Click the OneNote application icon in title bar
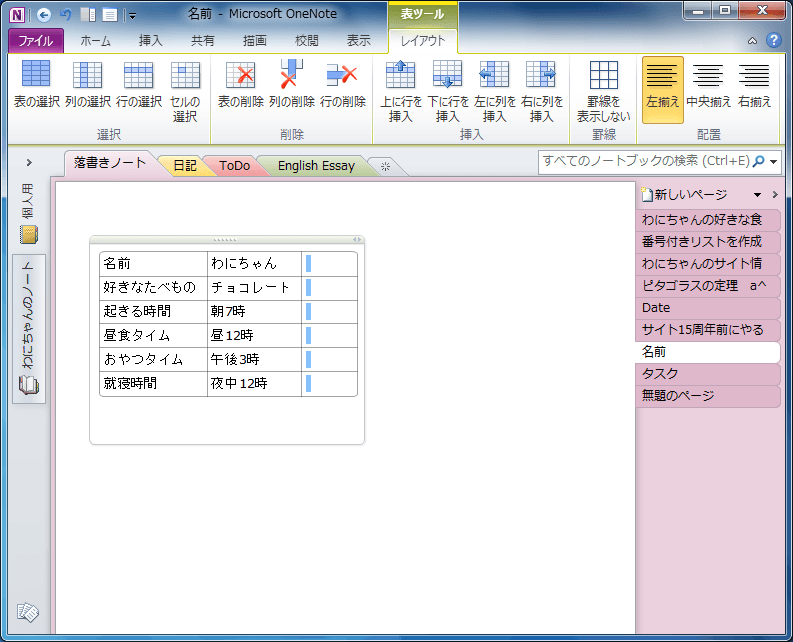The height and width of the screenshot is (642, 793). [x=17, y=15]
